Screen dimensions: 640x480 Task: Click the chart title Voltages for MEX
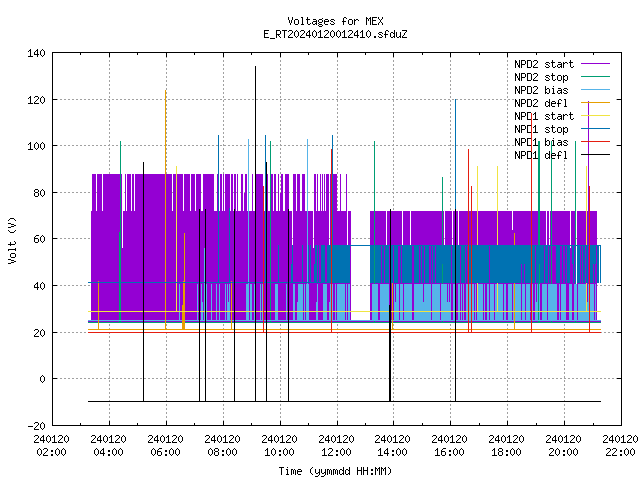pyautogui.click(x=335, y=21)
